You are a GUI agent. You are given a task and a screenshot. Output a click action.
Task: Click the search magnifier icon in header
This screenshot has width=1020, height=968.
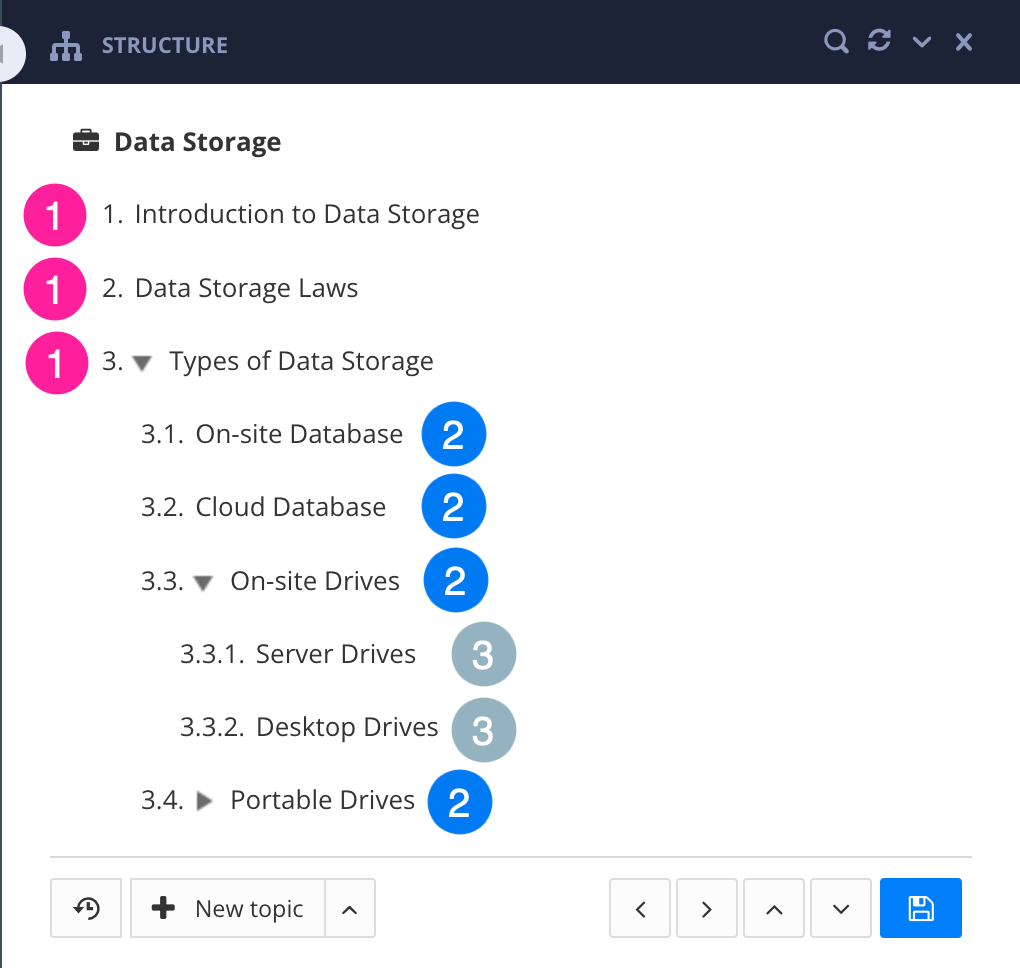tap(835, 42)
